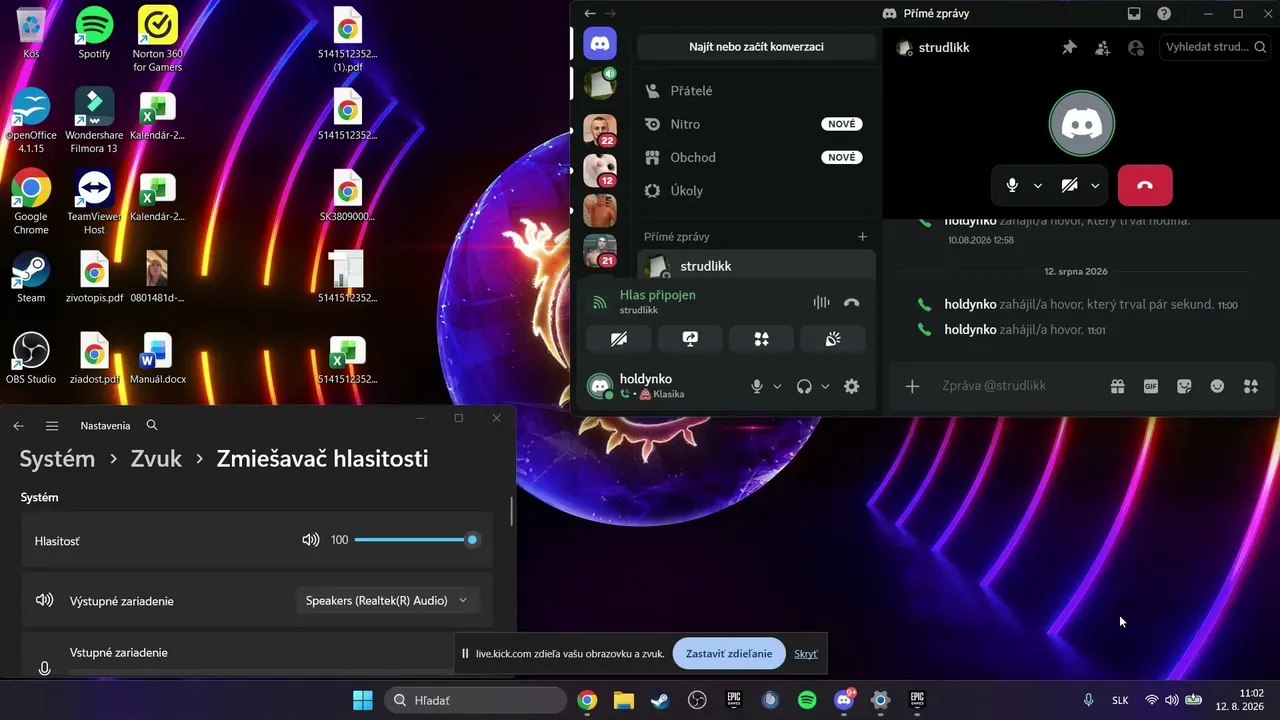Click Najít nebo začít konverzaci button
Viewport: 1280px width, 720px height.
[x=756, y=46]
